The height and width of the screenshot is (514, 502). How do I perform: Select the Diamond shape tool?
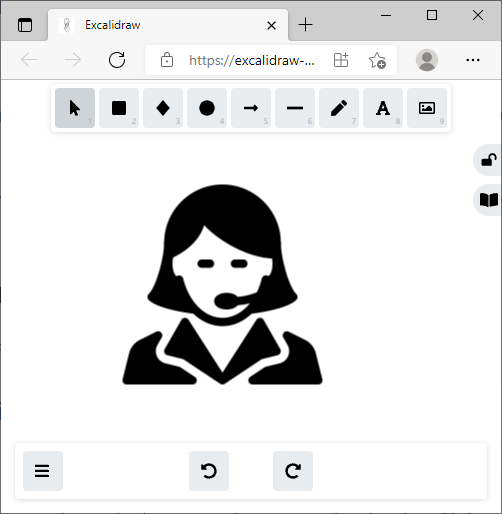coord(163,108)
